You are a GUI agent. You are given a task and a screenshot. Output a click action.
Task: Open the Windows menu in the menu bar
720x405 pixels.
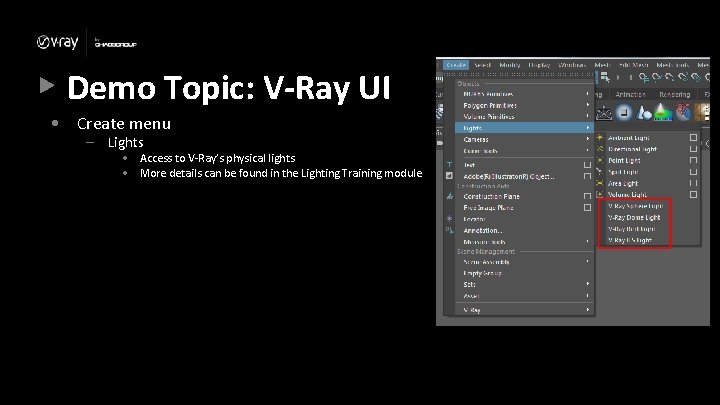click(572, 65)
